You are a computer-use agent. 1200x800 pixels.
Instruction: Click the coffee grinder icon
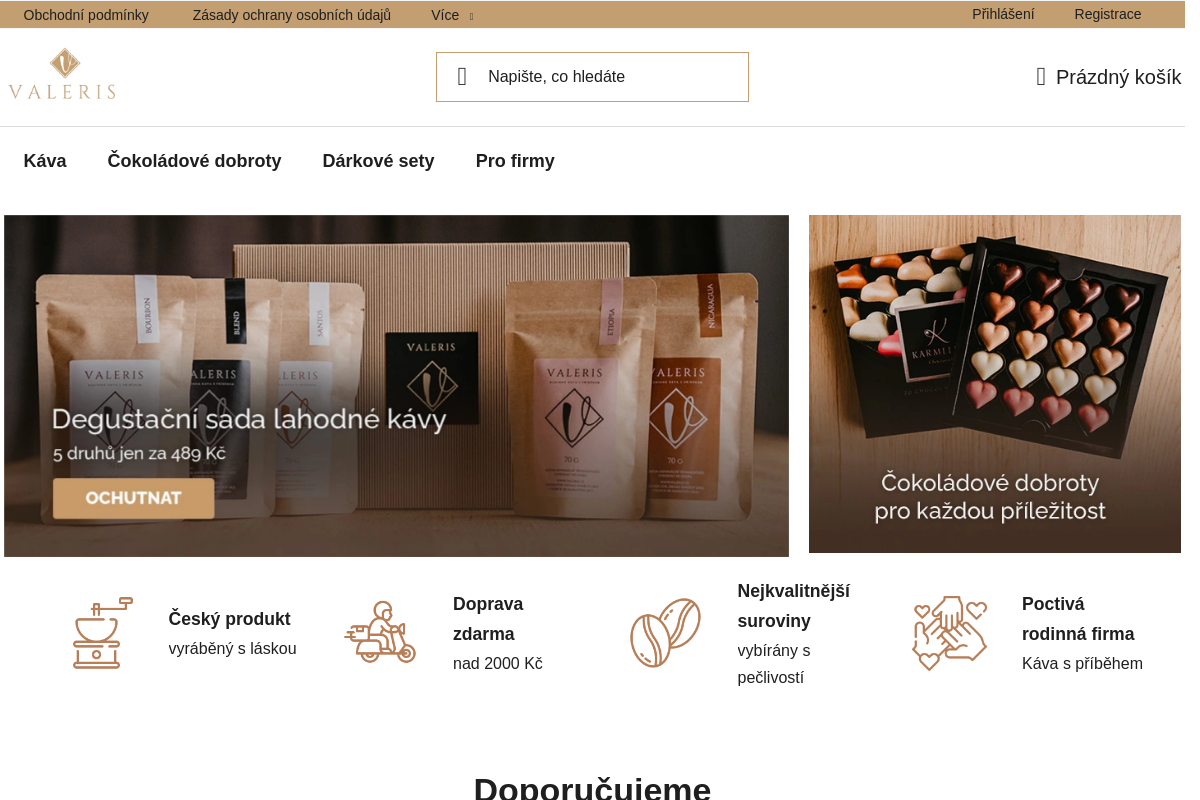[x=101, y=633]
